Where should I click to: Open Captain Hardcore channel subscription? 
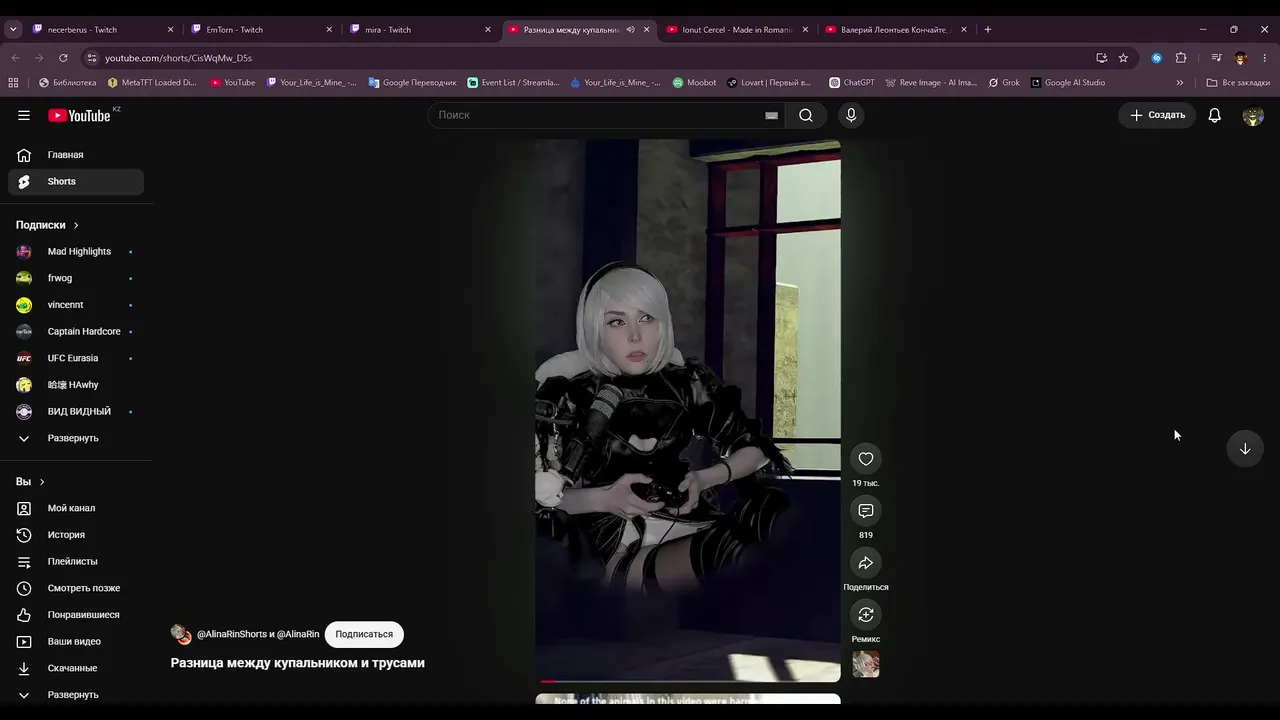(76, 332)
